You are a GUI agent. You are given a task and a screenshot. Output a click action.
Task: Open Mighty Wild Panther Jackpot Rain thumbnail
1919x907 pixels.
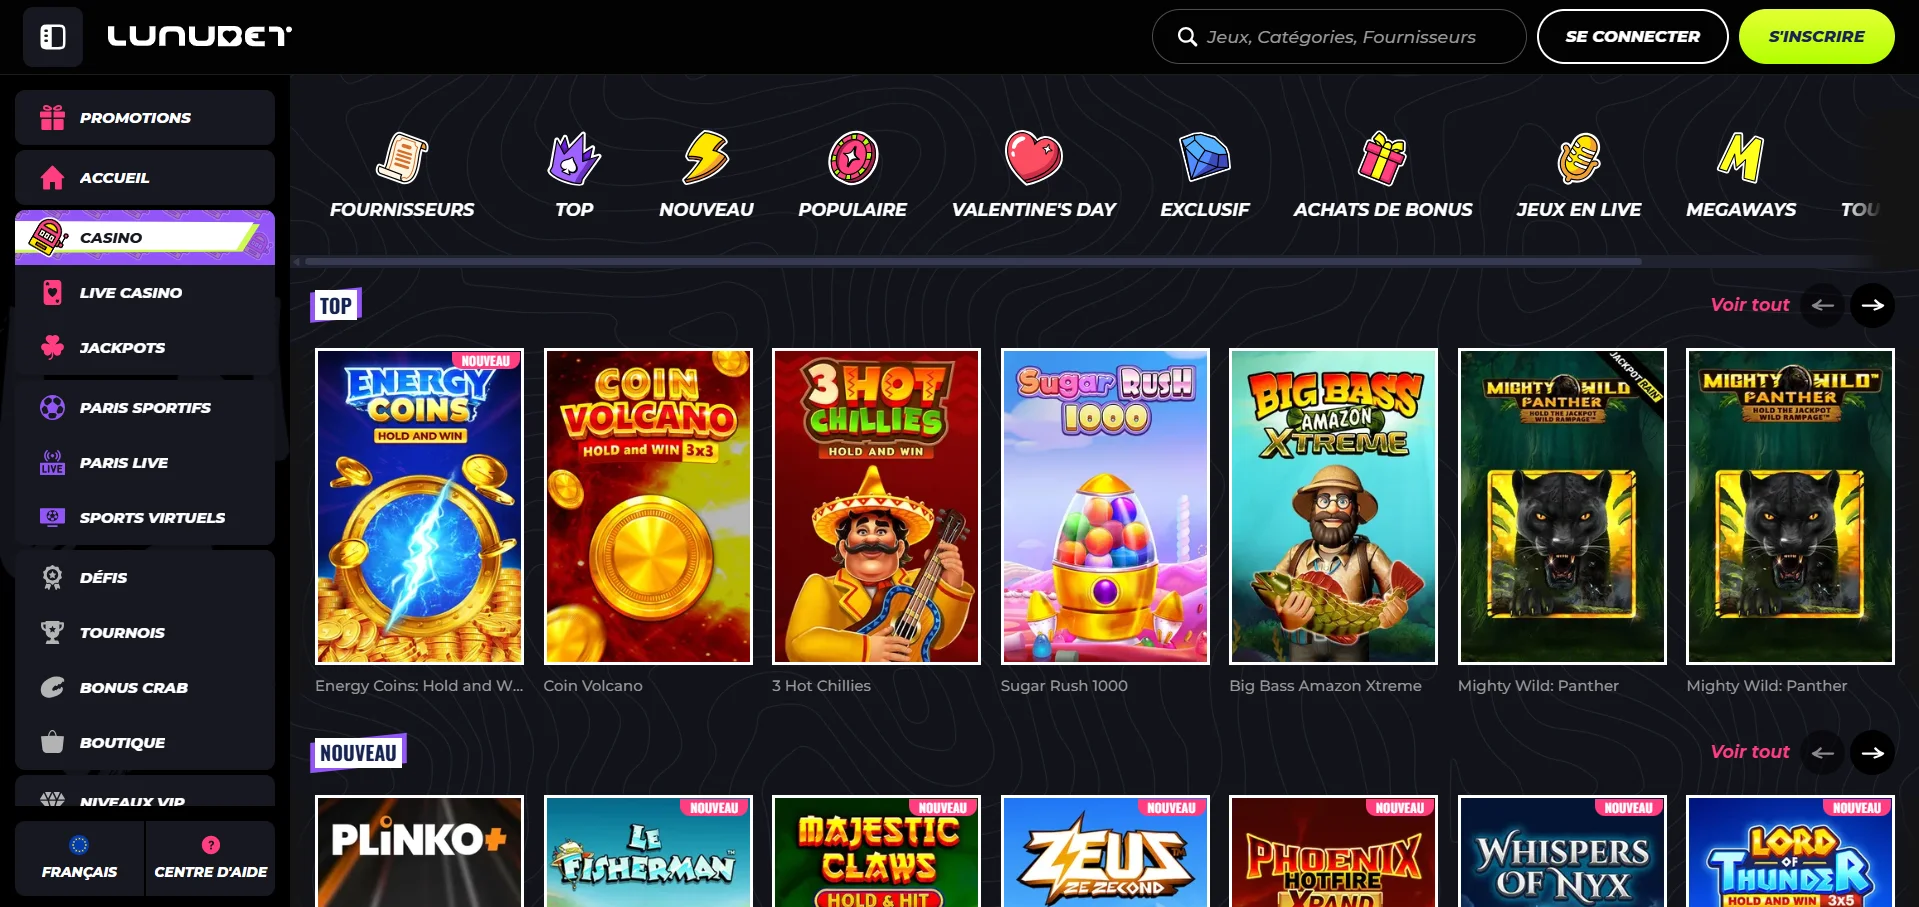1562,506
